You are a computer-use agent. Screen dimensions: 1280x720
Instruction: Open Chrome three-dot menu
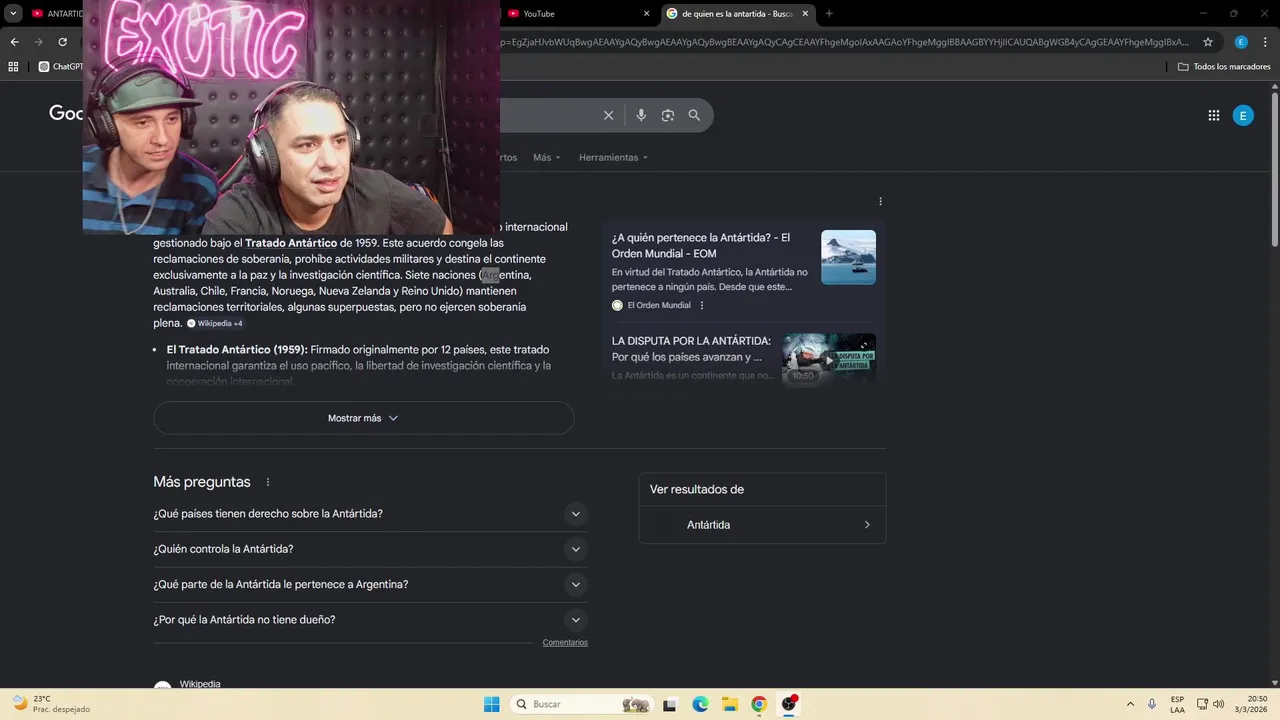1264,42
